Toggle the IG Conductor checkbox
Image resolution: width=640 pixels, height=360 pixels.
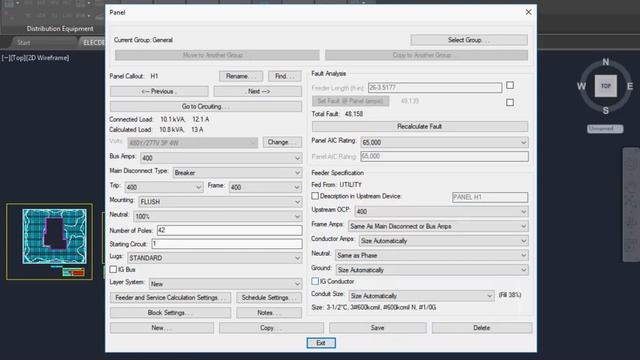tap(315, 281)
